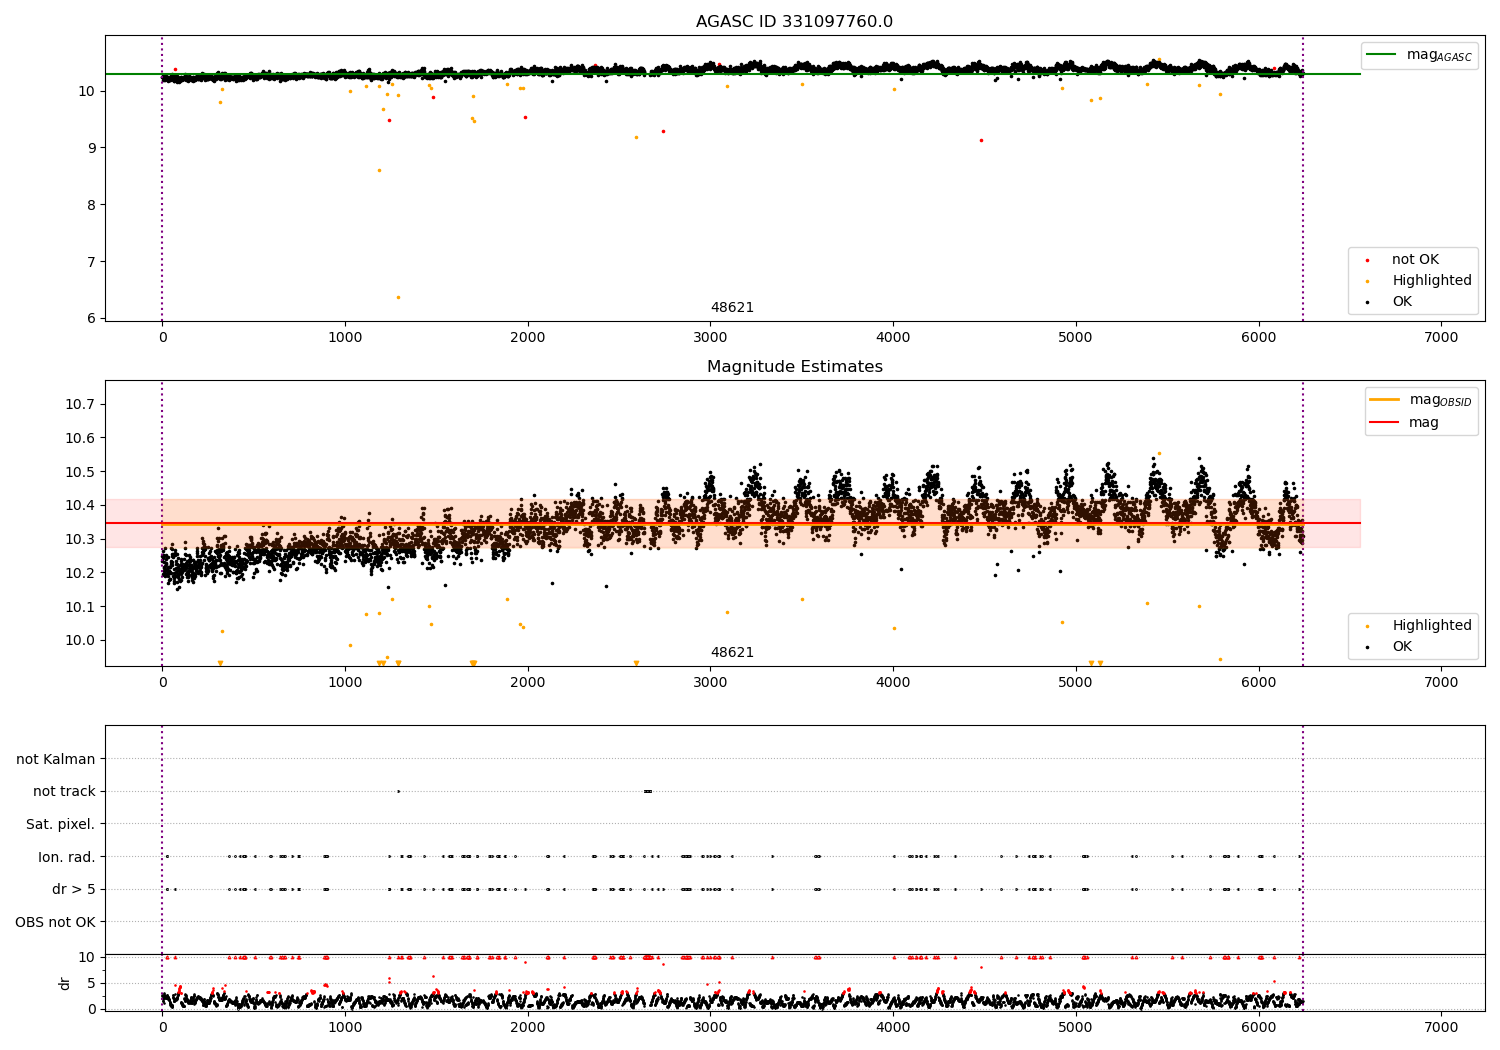The width and height of the screenshot is (1500, 1050).
Task: Click the 48621 label in the top plot
Action: pyautogui.click(x=732, y=308)
